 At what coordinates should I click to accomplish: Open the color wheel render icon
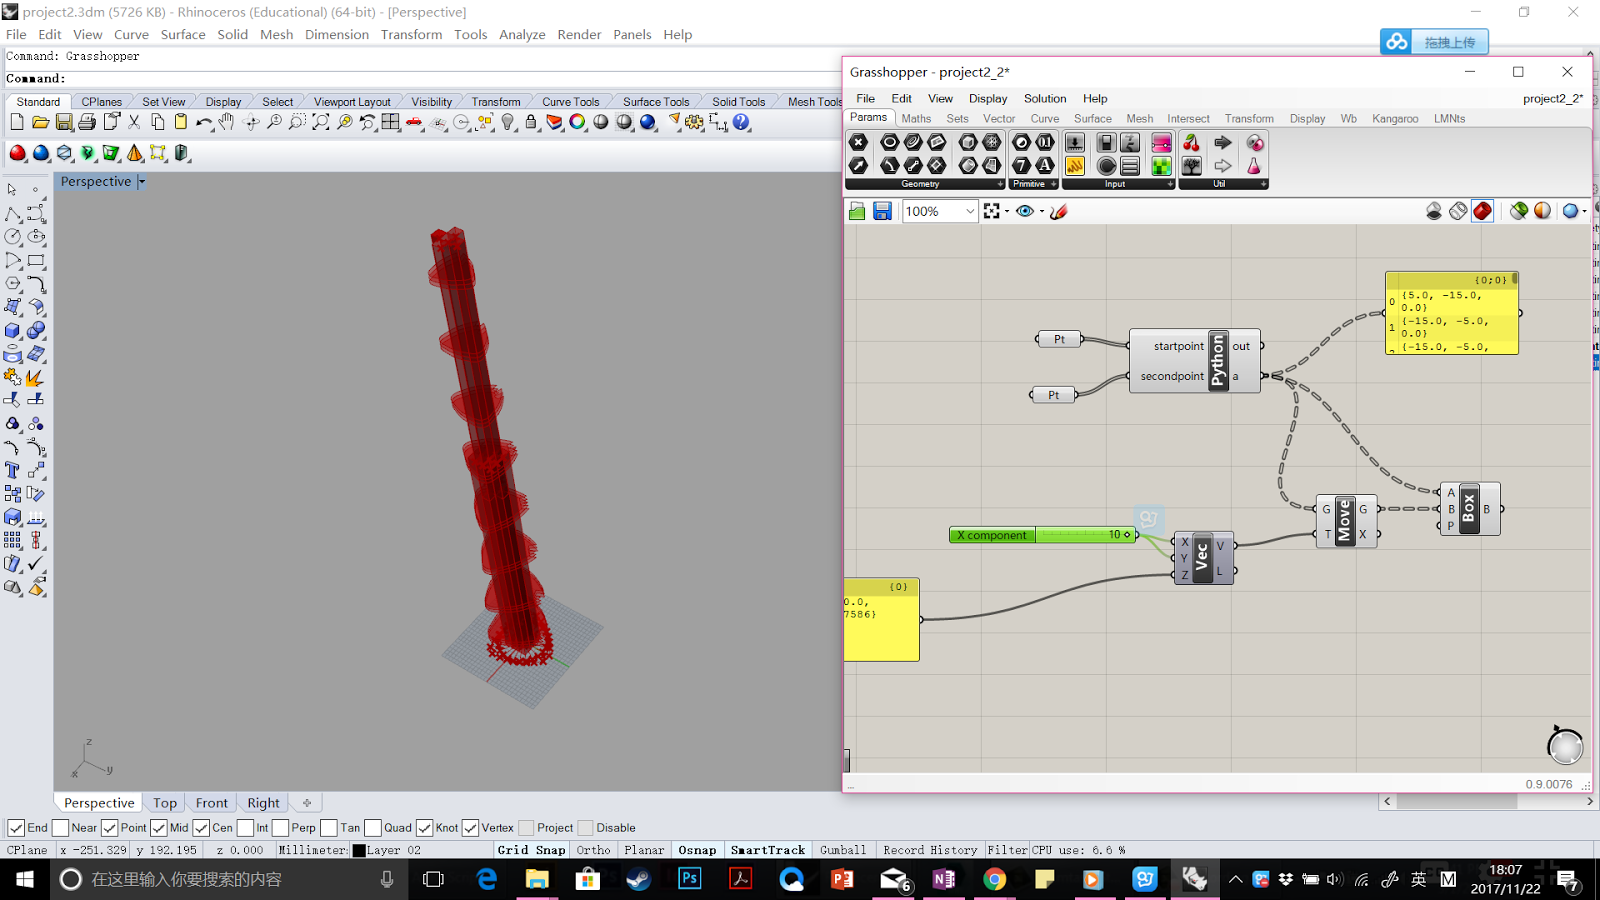(x=577, y=122)
